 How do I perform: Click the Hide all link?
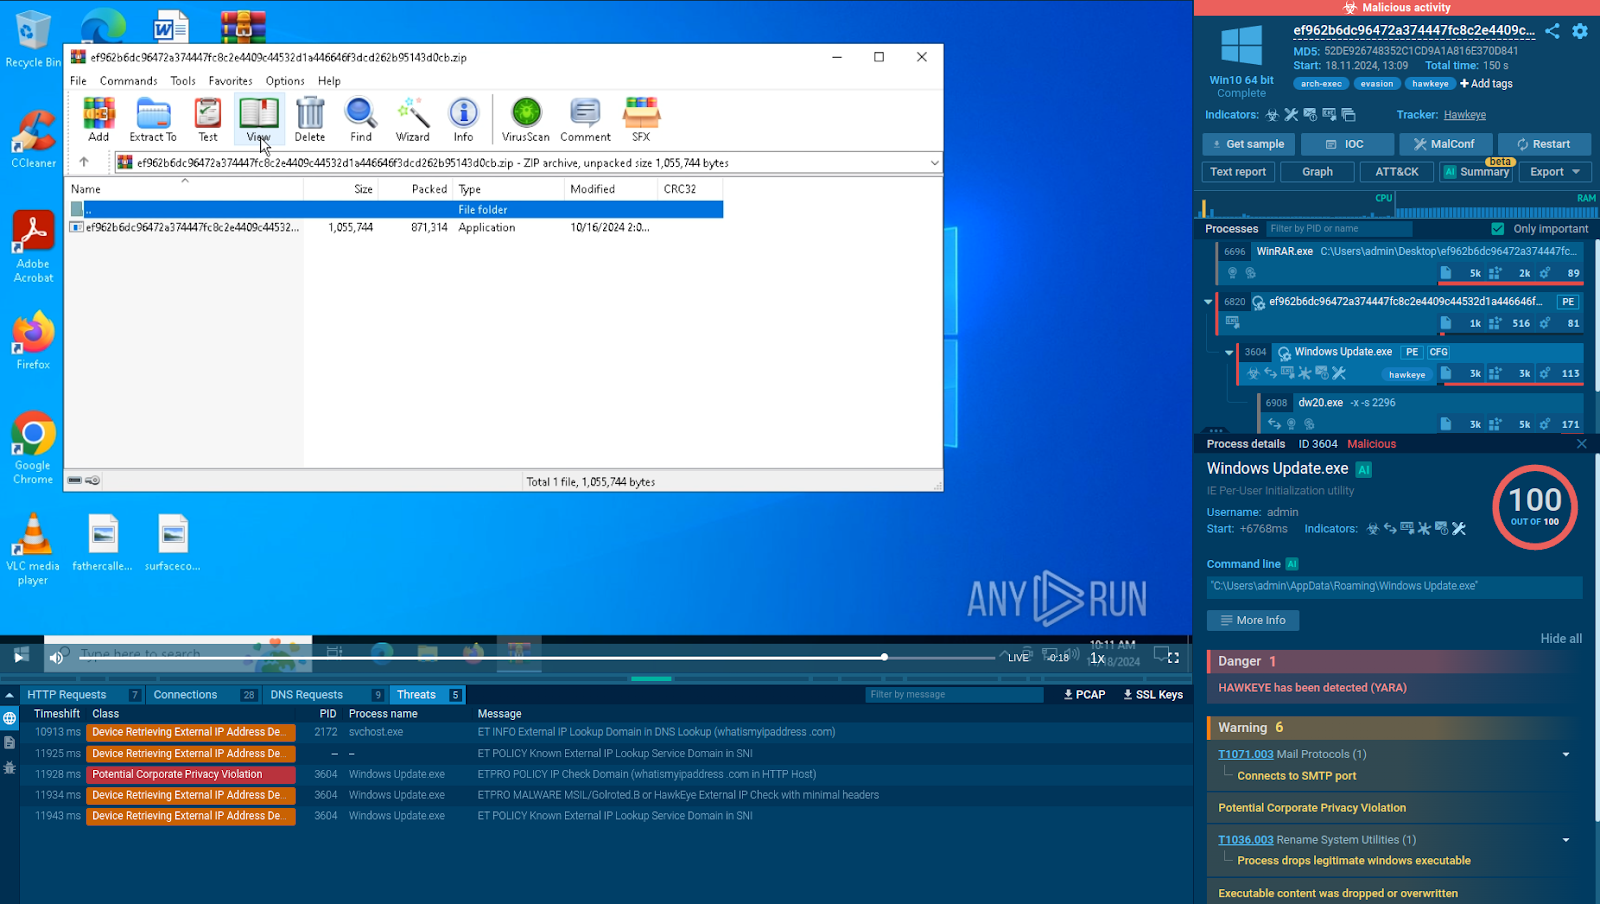coord(1561,638)
